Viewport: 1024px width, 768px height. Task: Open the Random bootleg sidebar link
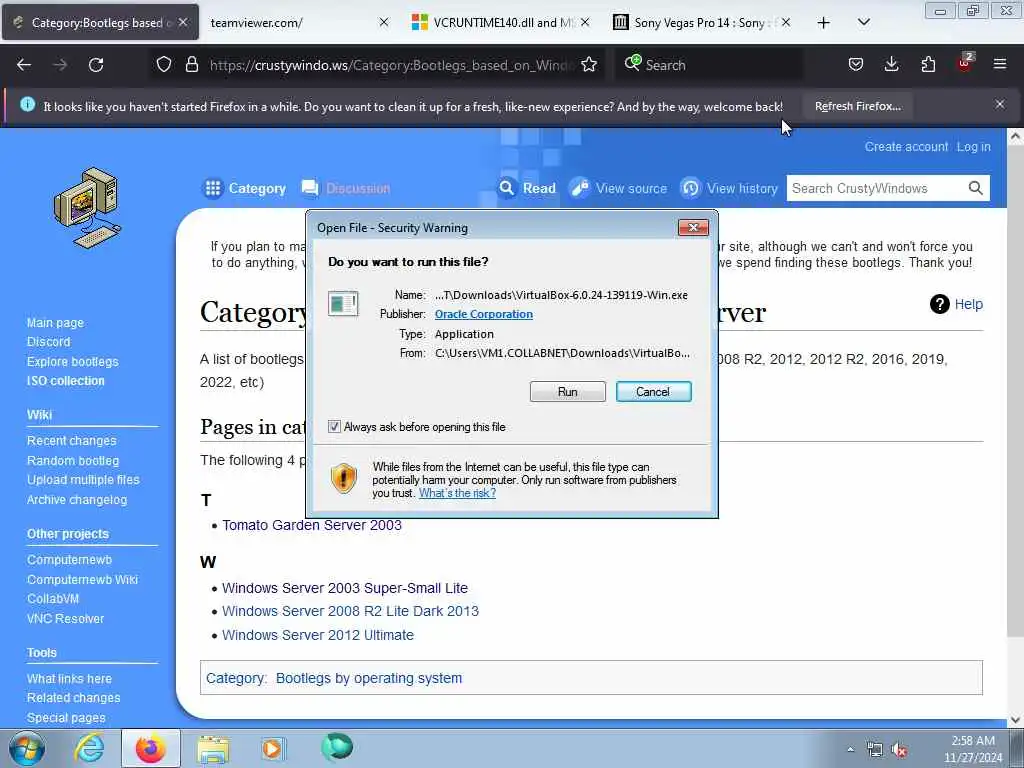[72, 460]
